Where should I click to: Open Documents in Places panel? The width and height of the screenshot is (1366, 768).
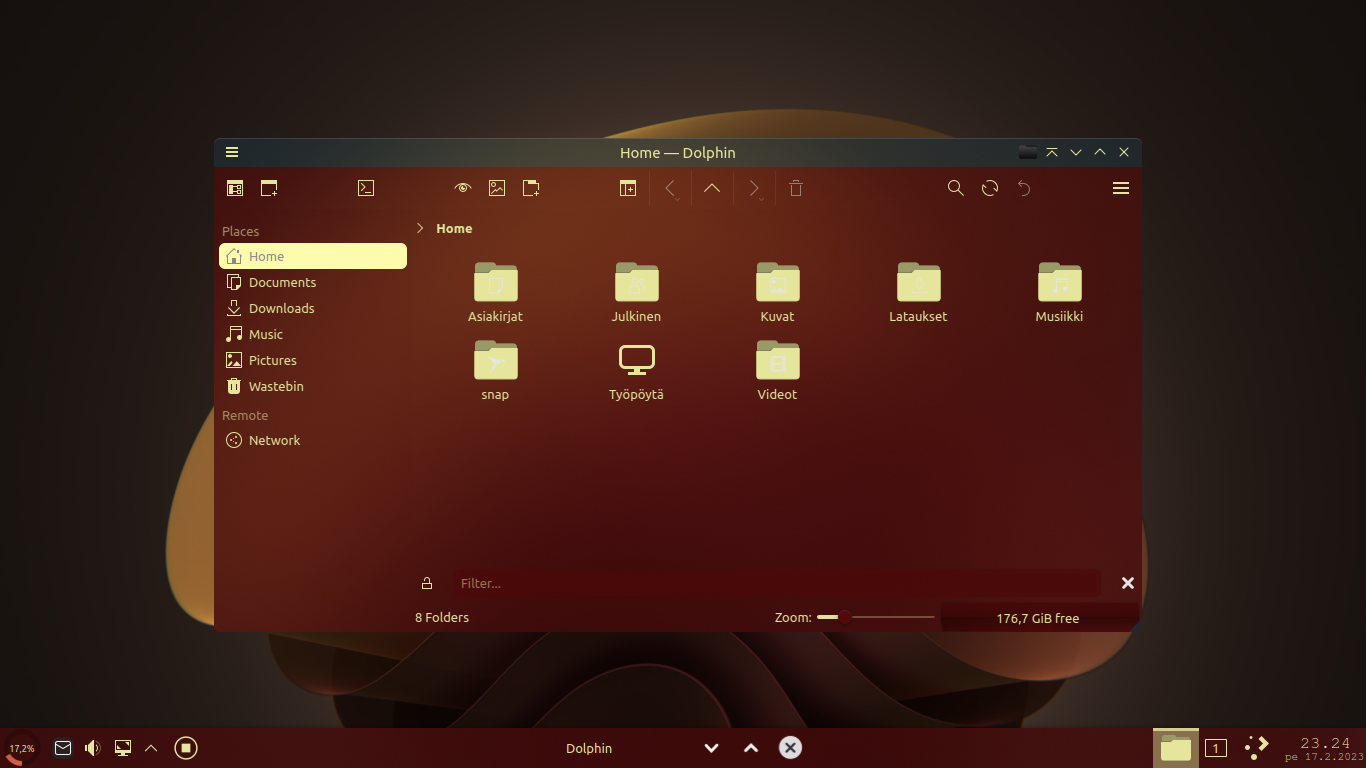tap(313, 282)
